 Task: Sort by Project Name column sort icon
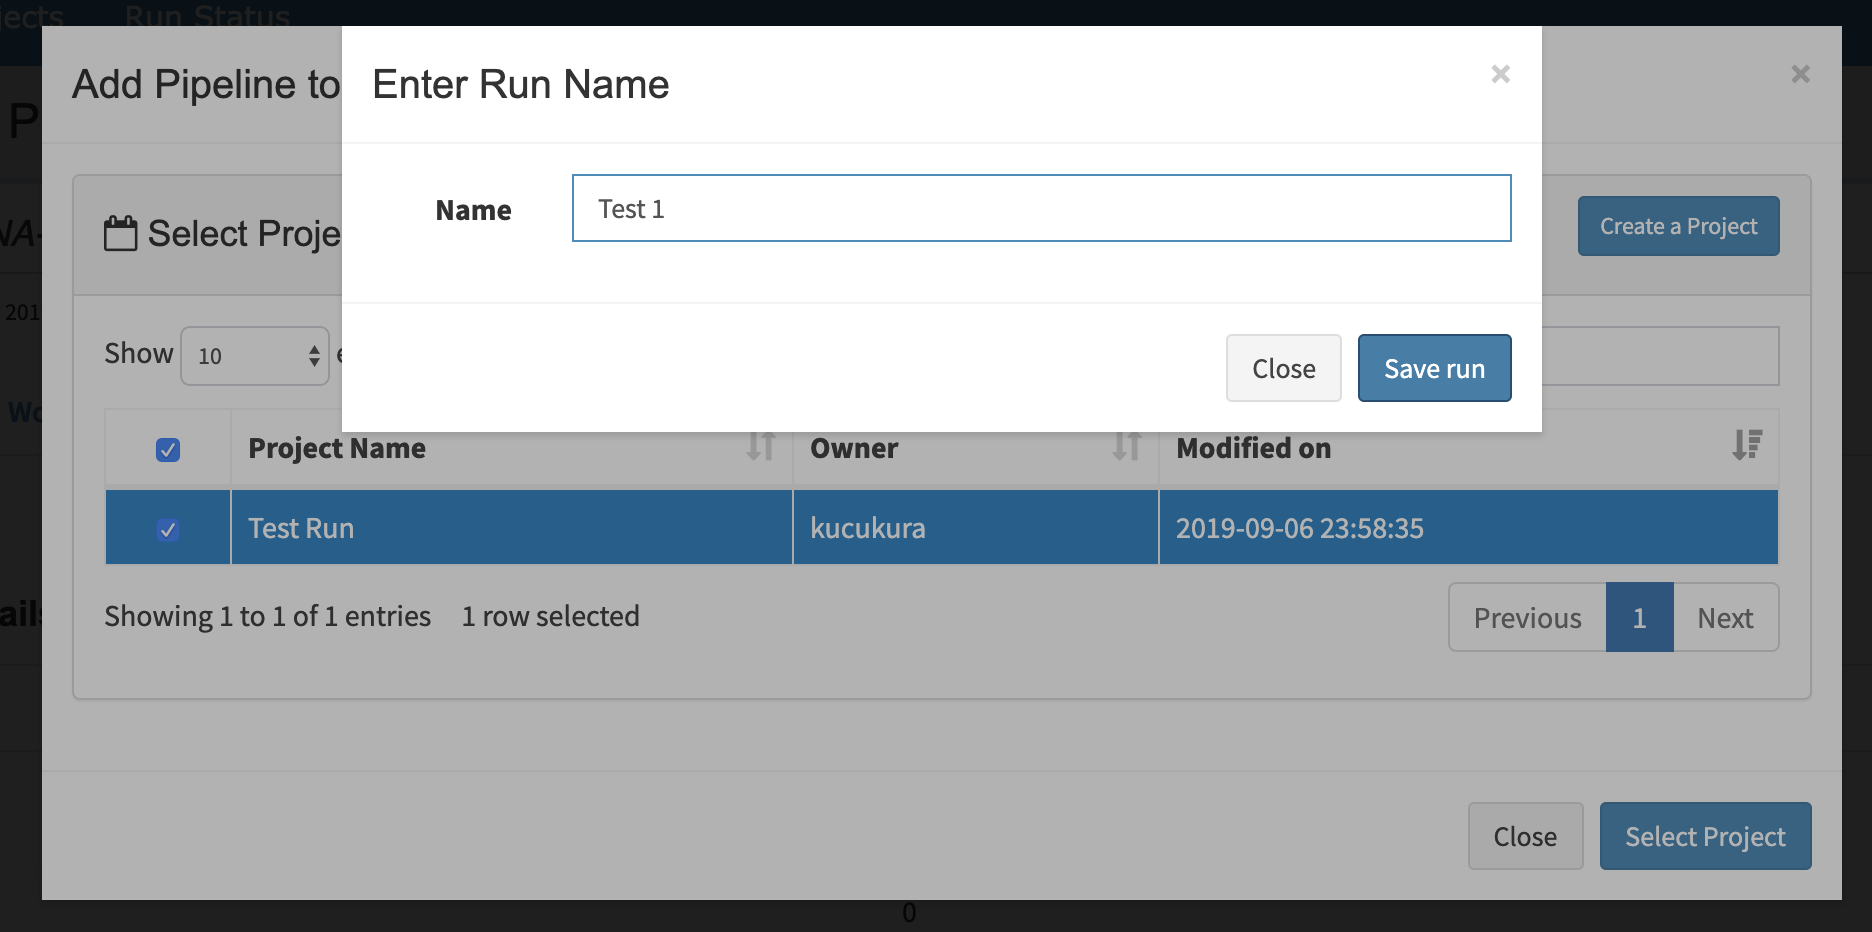(x=761, y=446)
